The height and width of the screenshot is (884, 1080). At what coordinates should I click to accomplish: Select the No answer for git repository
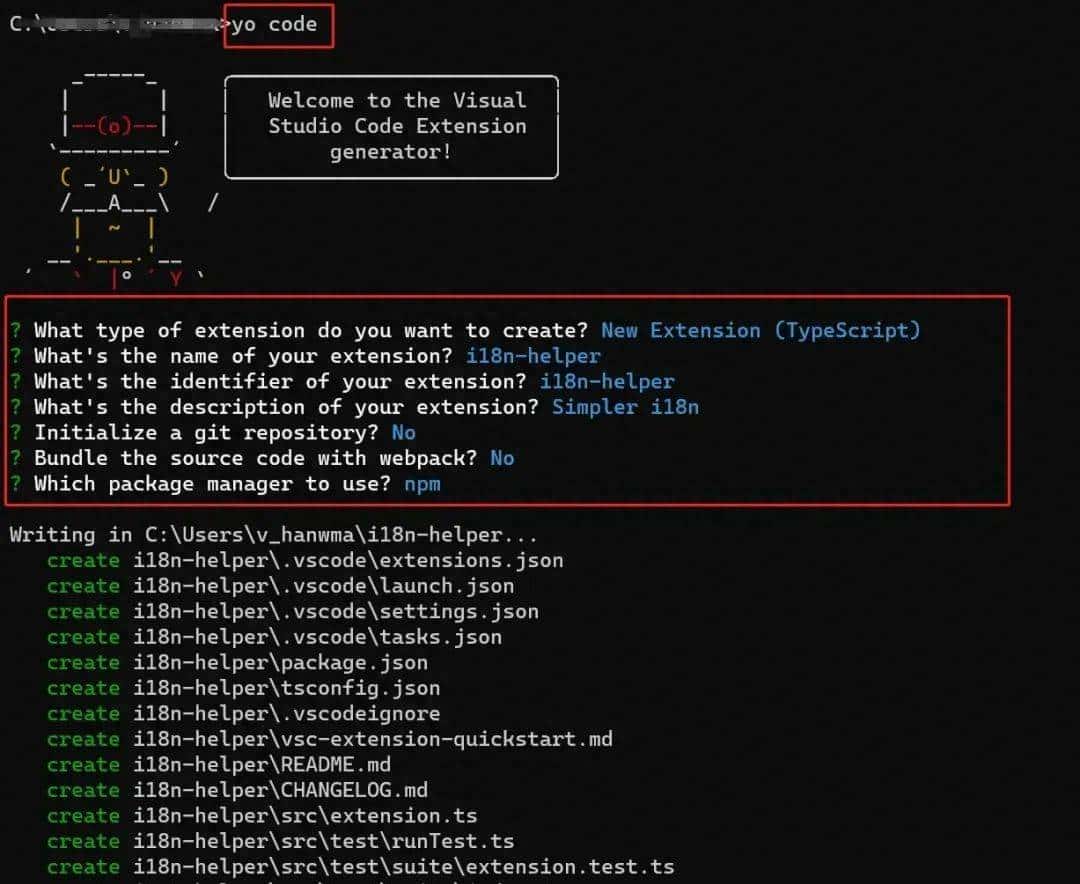coord(404,432)
